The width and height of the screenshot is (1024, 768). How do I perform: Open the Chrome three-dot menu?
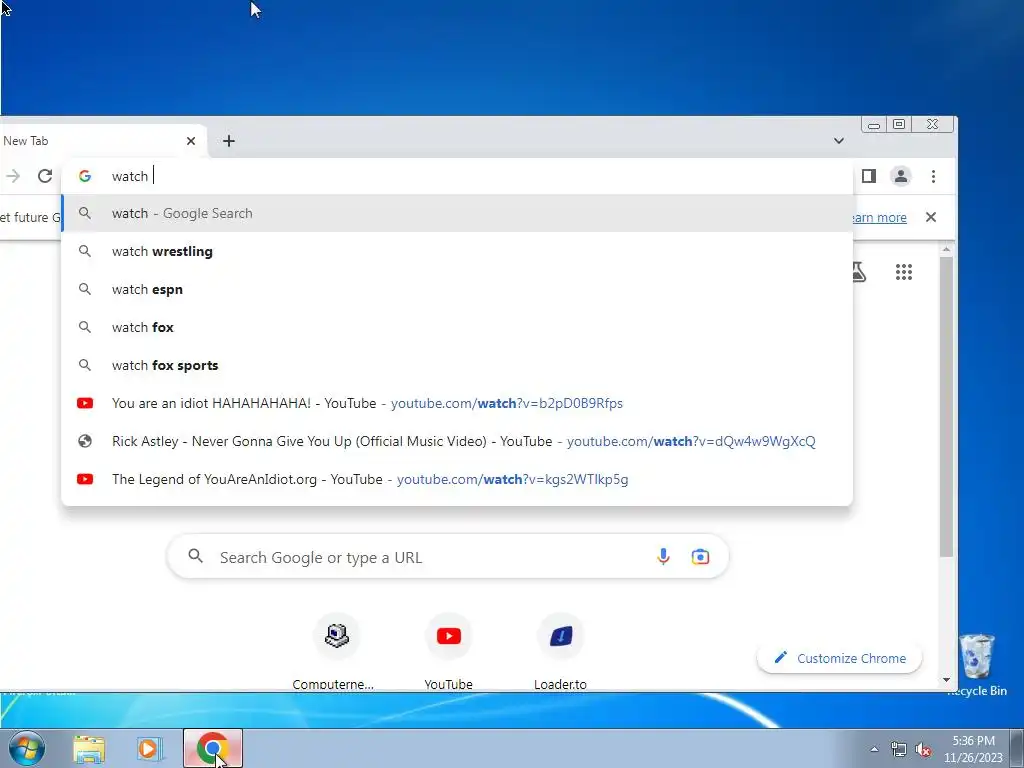pyautogui.click(x=933, y=176)
